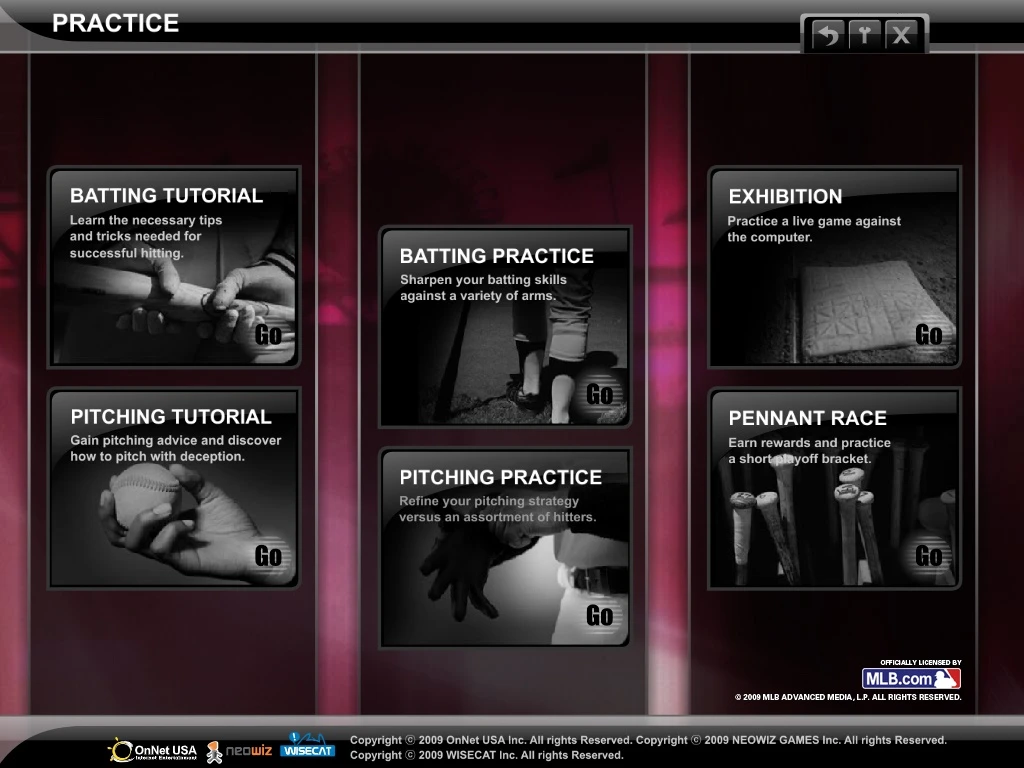This screenshot has width=1024, height=768.
Task: Click Go on Batting Tutorial card
Action: pyautogui.click(x=268, y=334)
